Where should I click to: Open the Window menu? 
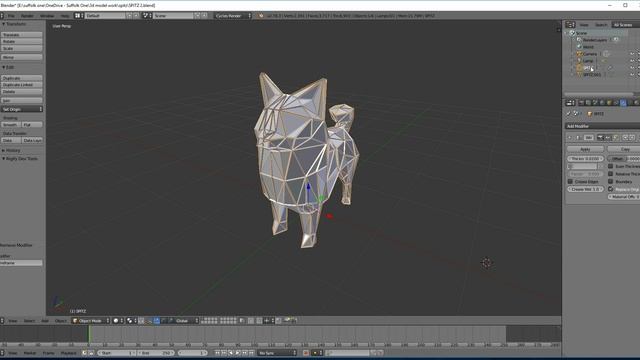click(47, 16)
